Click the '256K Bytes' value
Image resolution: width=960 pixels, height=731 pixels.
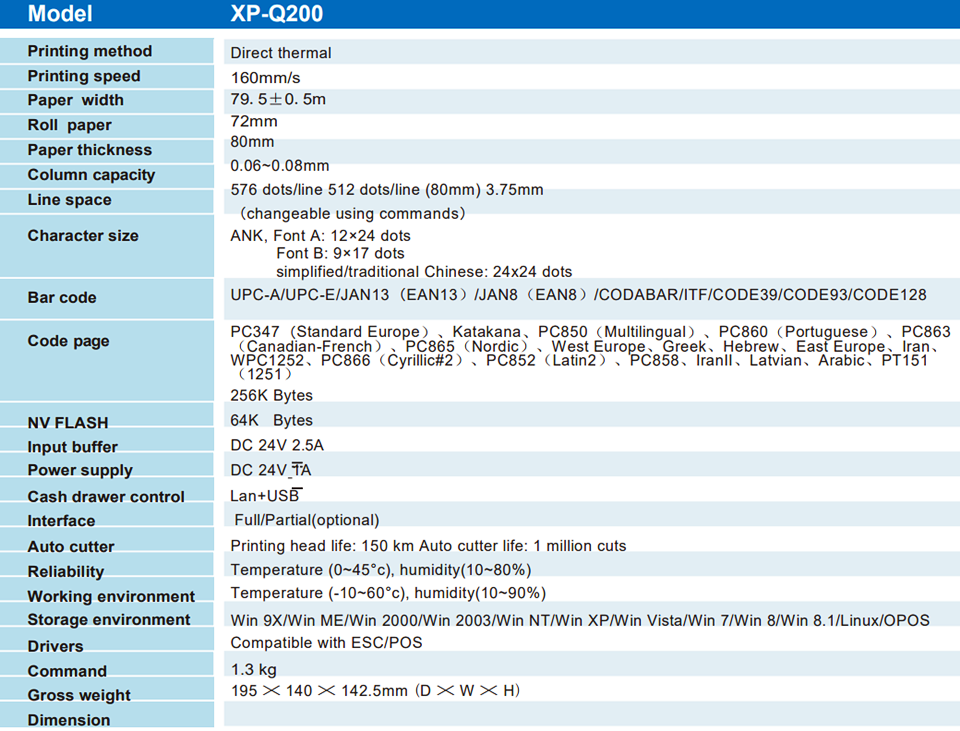coord(271,395)
